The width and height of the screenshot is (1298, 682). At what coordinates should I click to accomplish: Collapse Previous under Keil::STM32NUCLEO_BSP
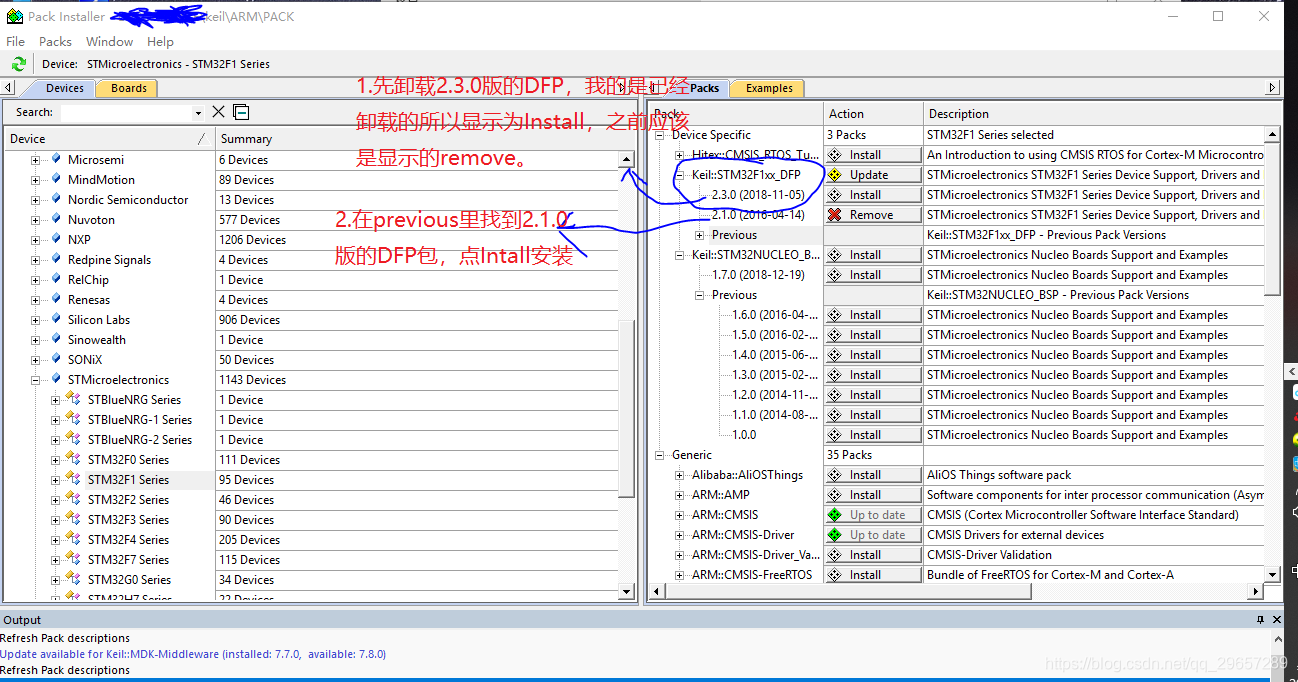coord(700,295)
